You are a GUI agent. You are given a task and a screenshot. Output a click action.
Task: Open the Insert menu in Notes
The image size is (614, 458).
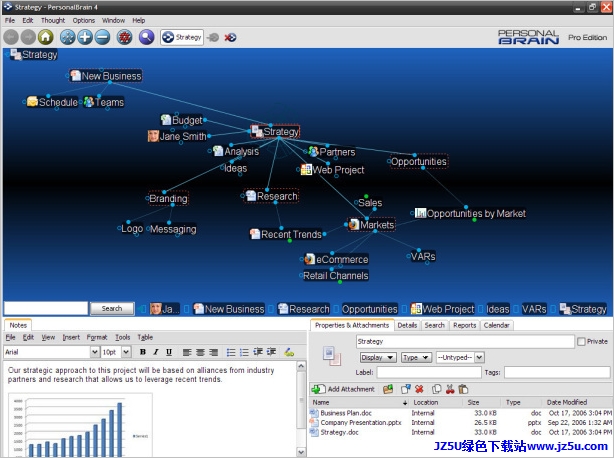click(71, 337)
